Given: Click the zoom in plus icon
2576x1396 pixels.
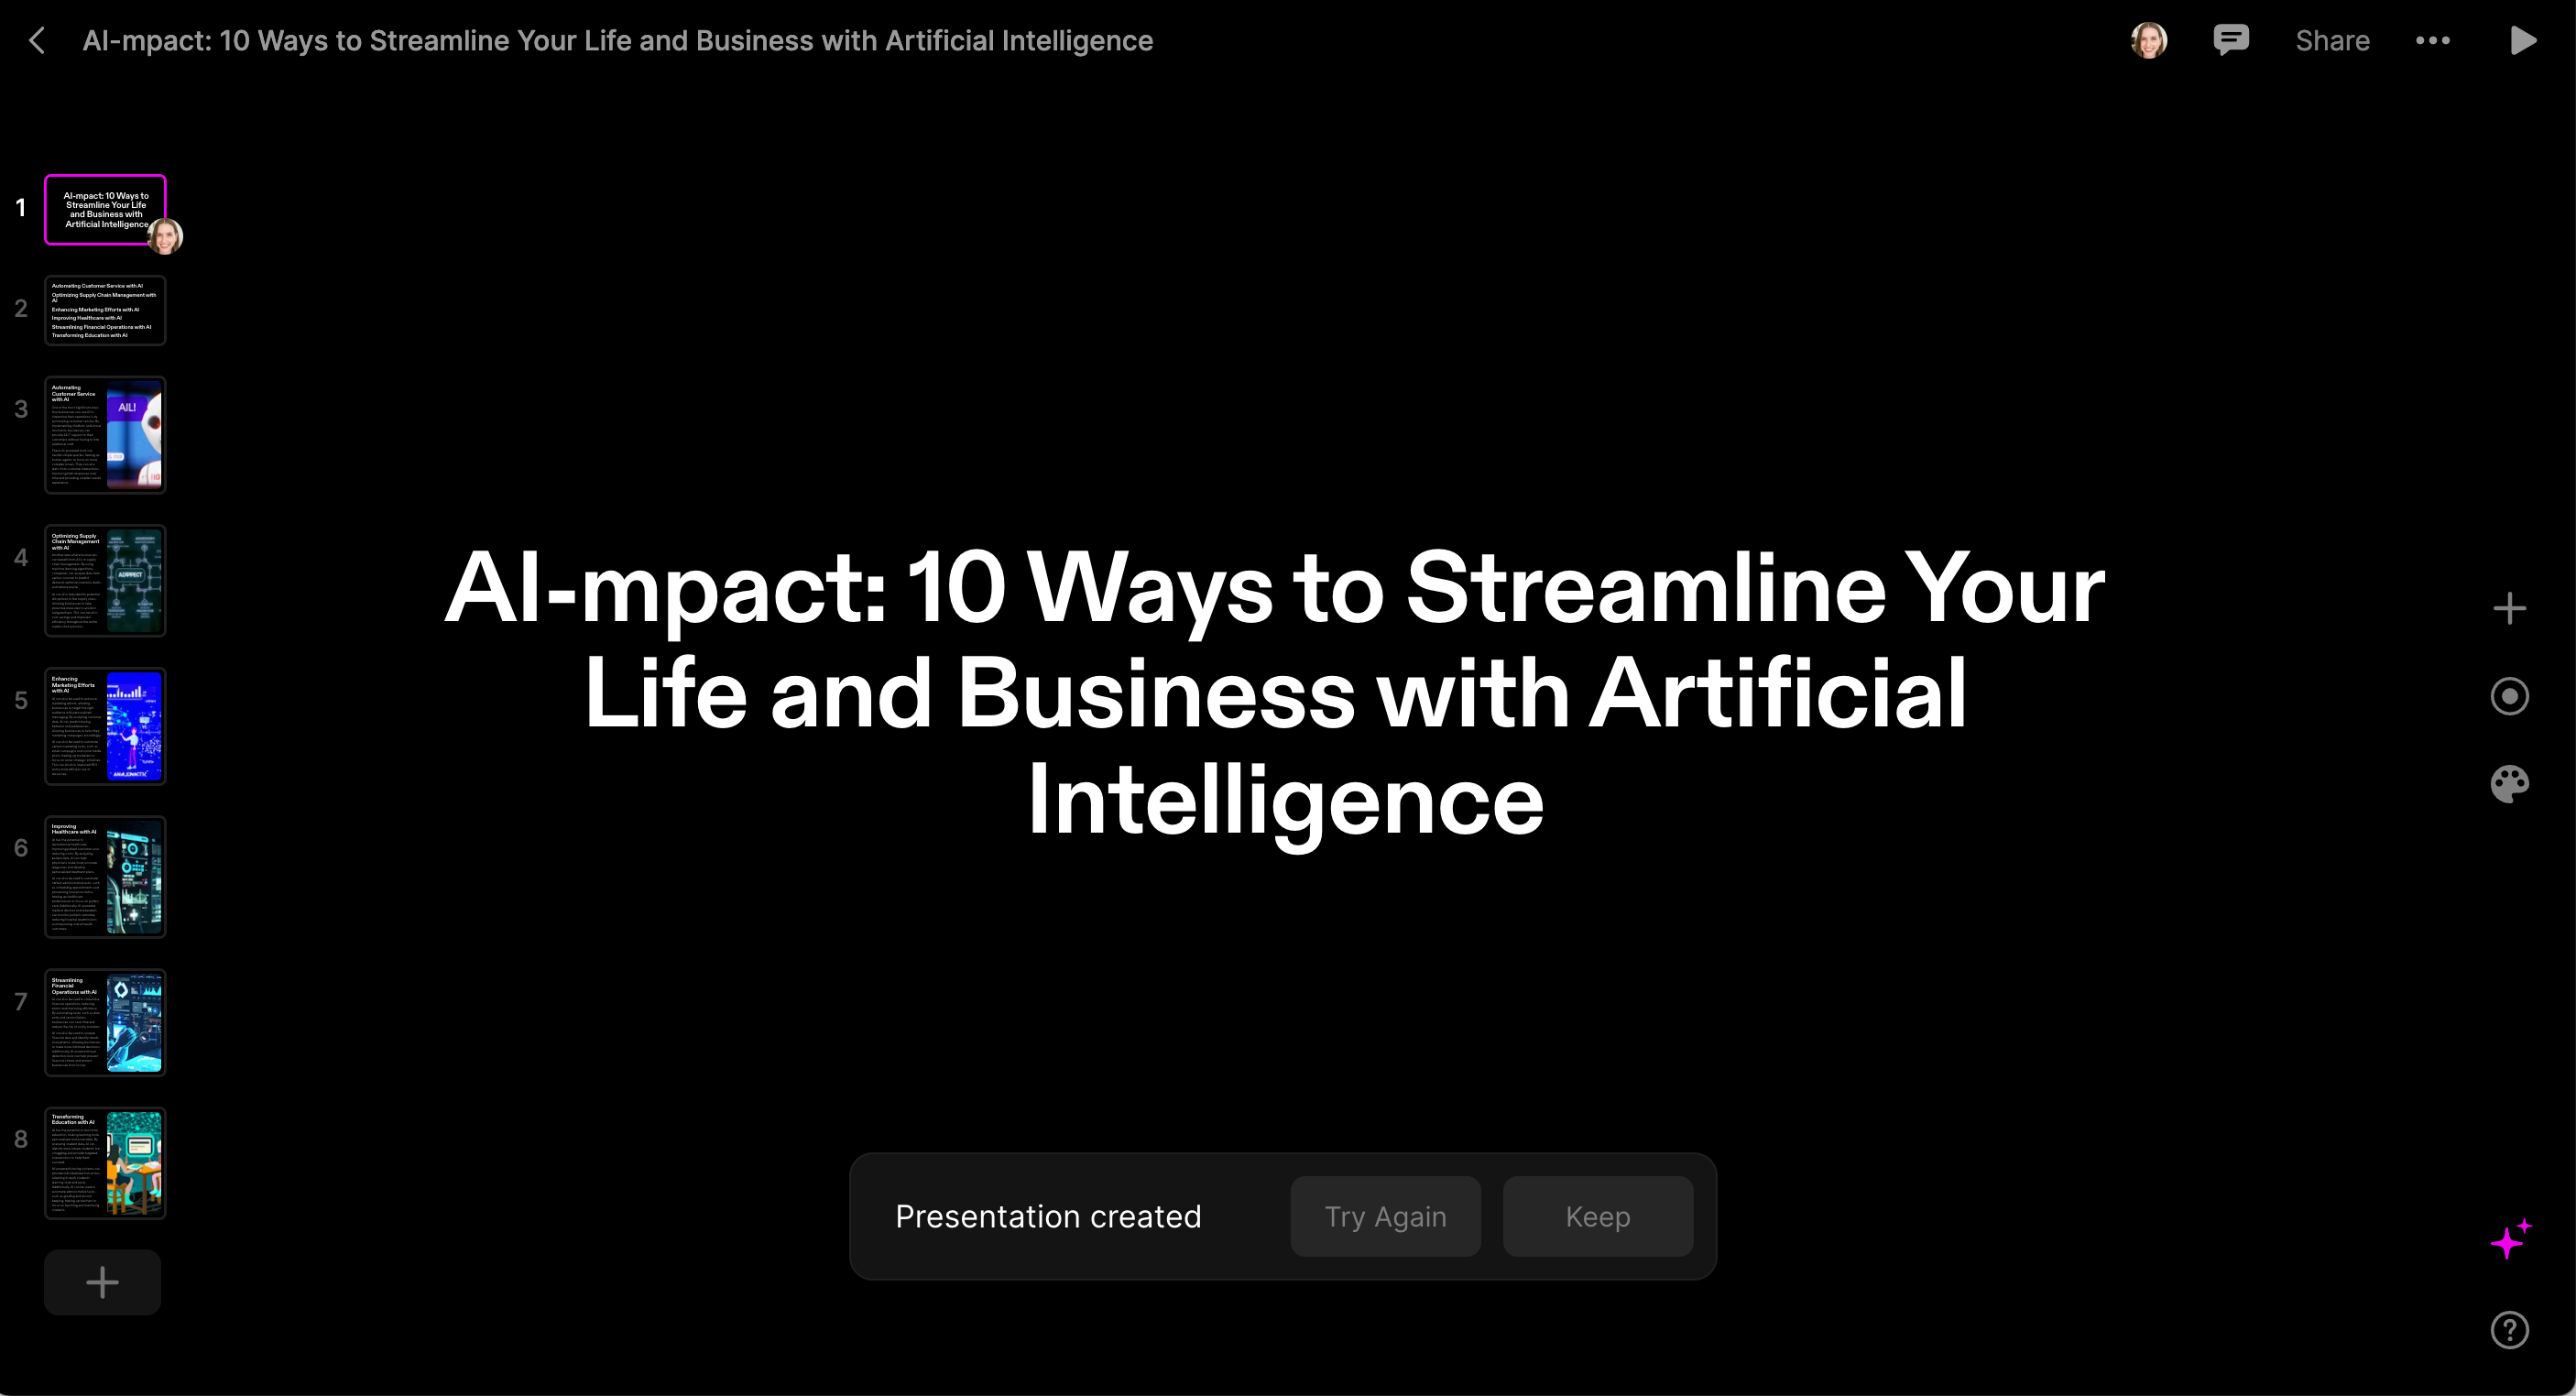Looking at the screenshot, I should 2507,608.
